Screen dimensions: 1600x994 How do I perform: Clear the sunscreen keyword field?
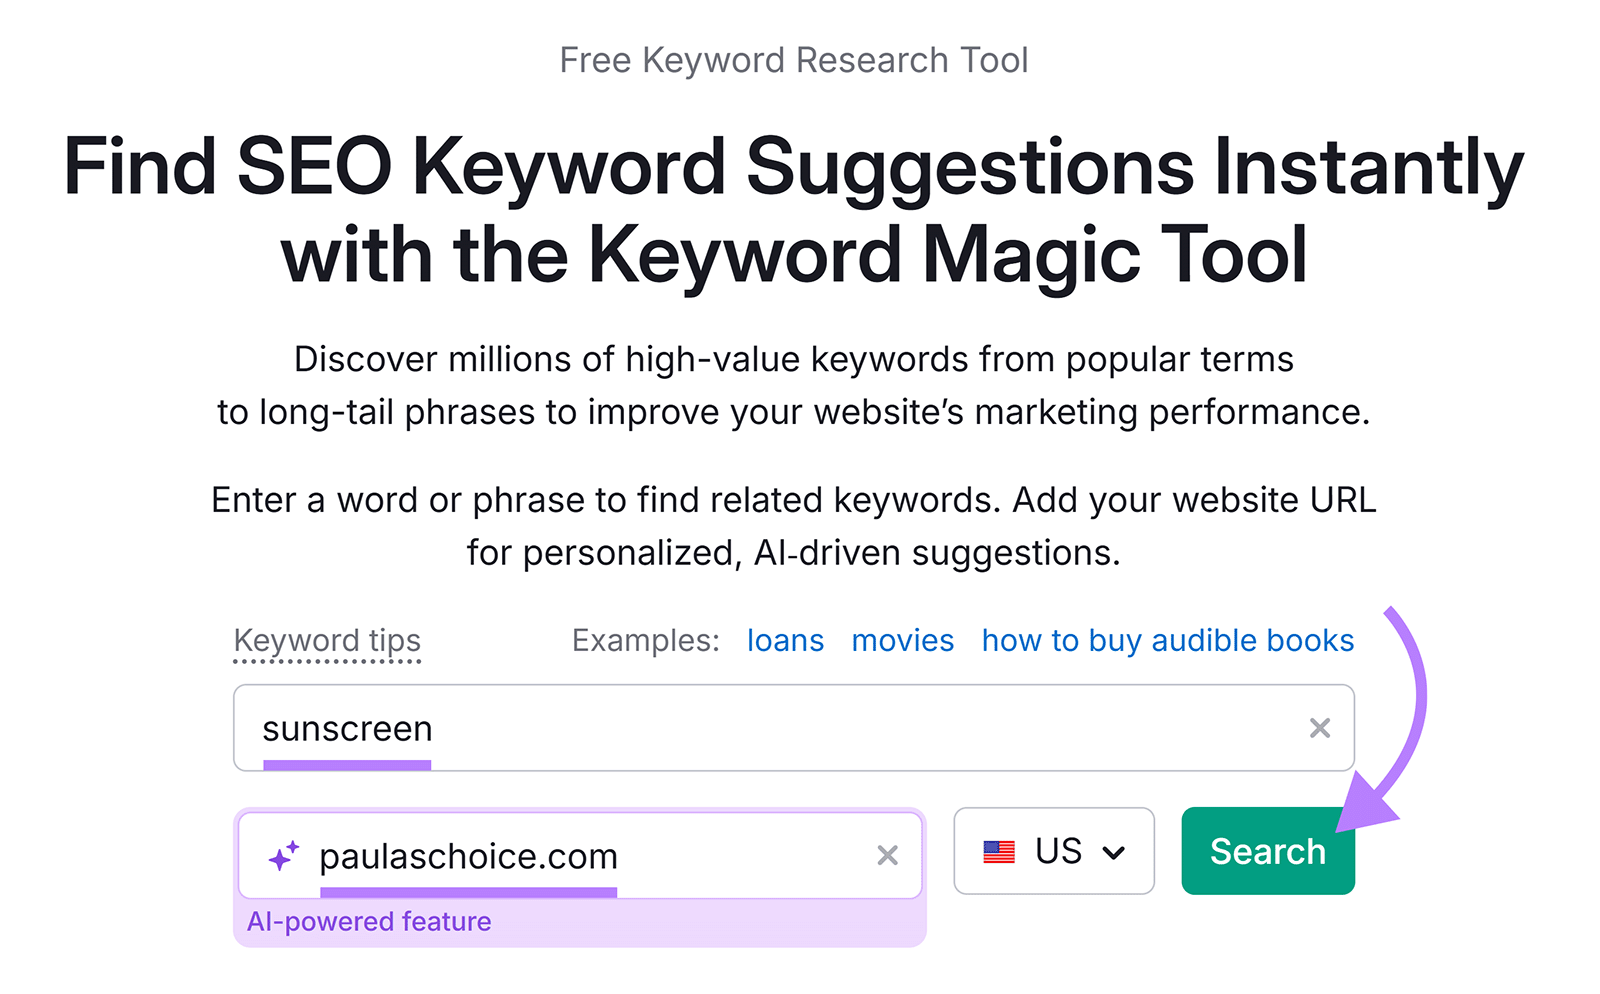[1320, 728]
